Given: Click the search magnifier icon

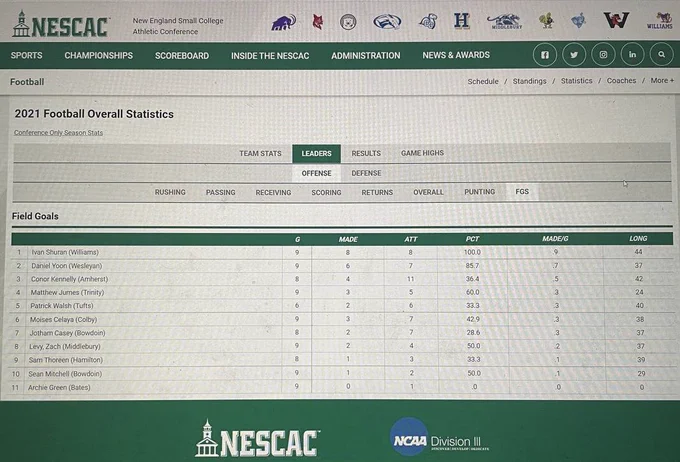Looking at the screenshot, I should click(x=661, y=55).
